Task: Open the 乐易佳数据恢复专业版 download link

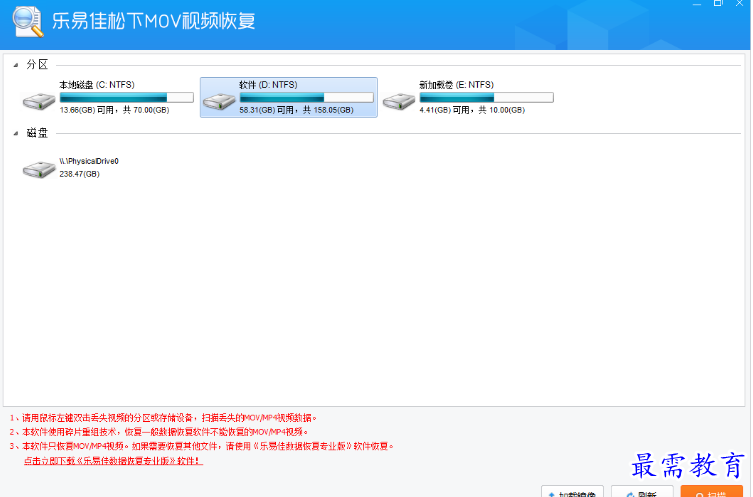Action: point(113,461)
